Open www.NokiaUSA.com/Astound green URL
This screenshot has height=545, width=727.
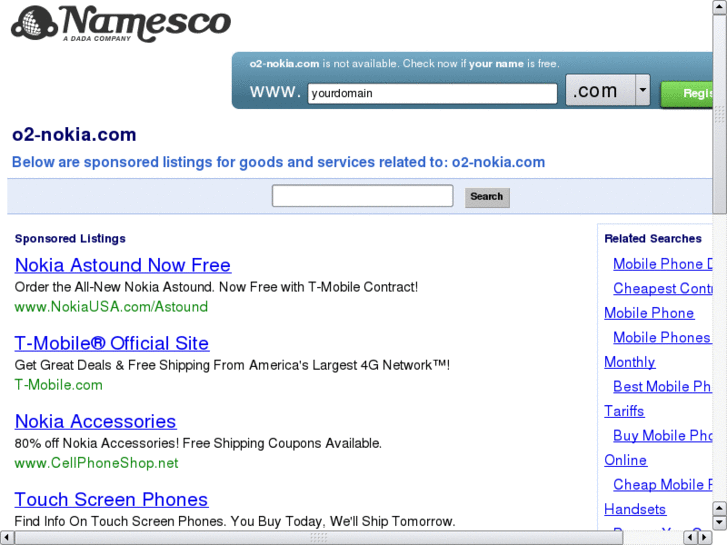pyautogui.click(x=111, y=307)
